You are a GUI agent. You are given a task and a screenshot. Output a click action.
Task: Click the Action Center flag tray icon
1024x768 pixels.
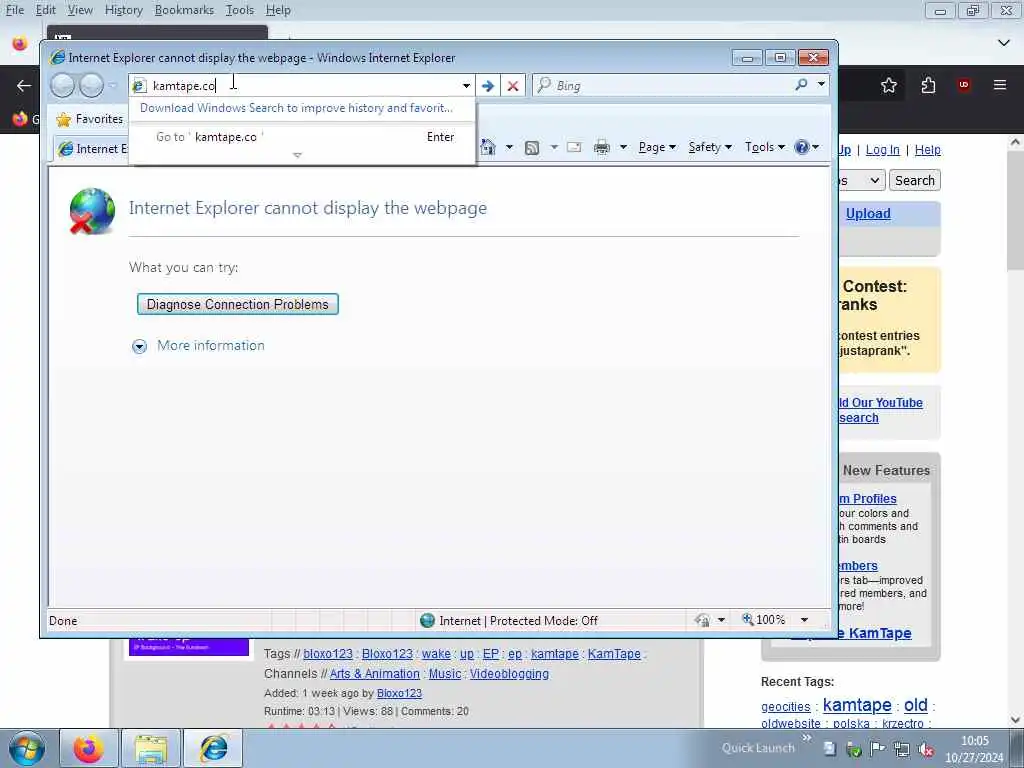(x=878, y=749)
